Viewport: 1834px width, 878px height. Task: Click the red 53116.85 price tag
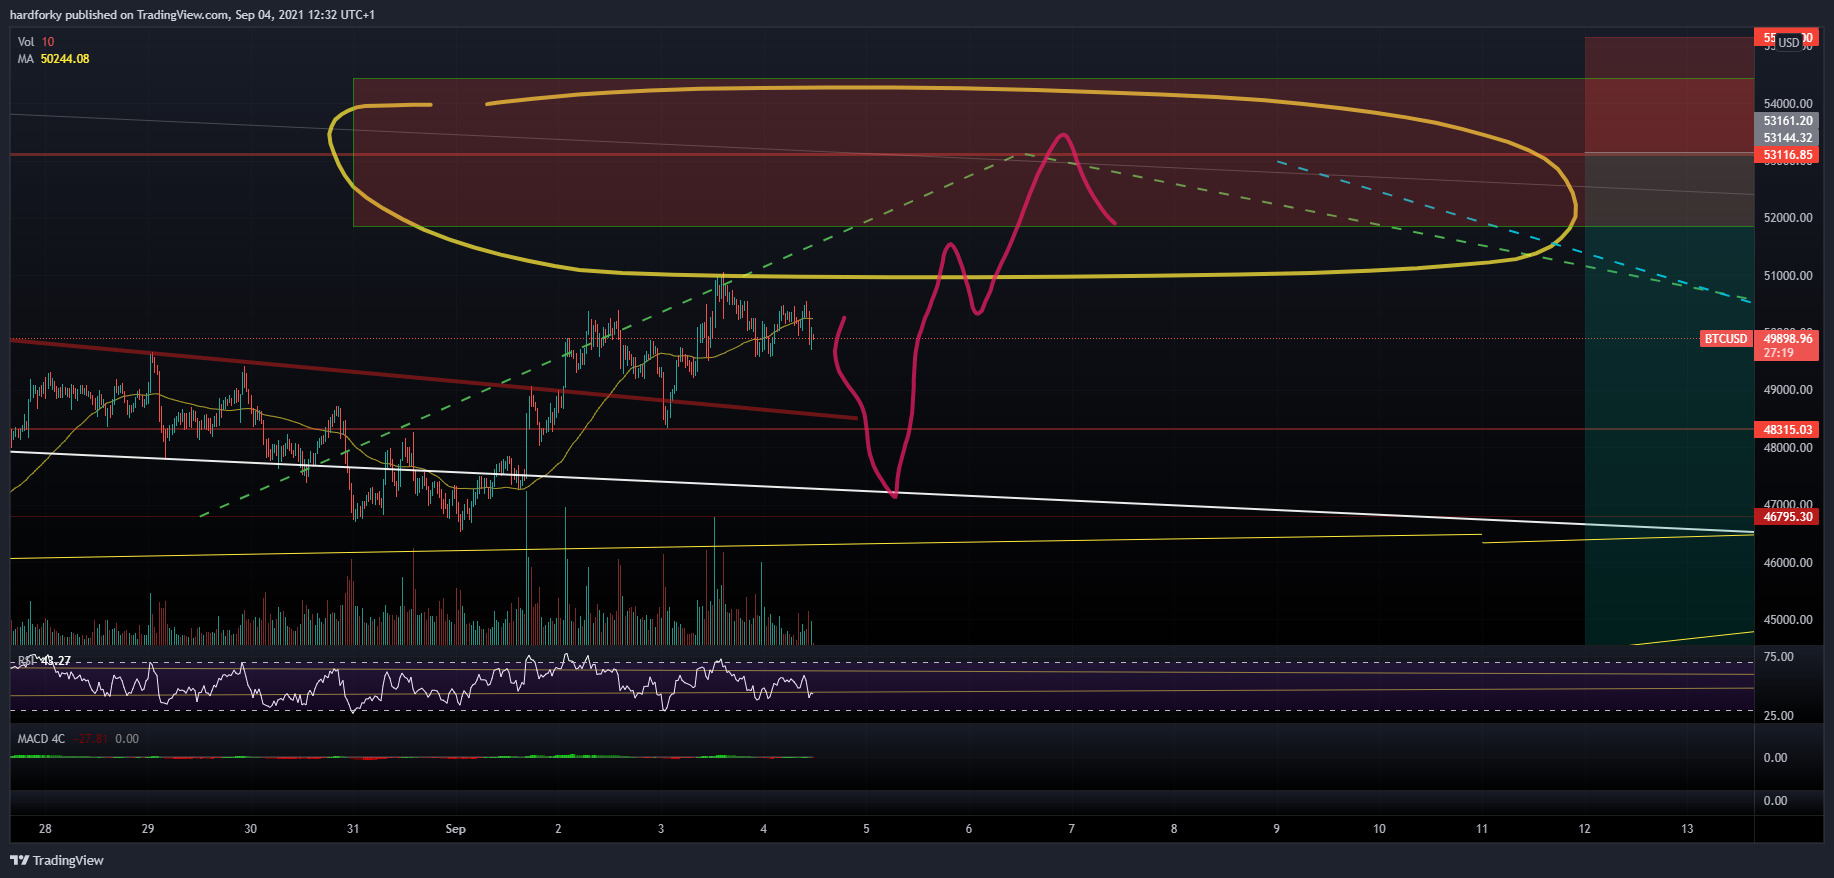[1787, 155]
